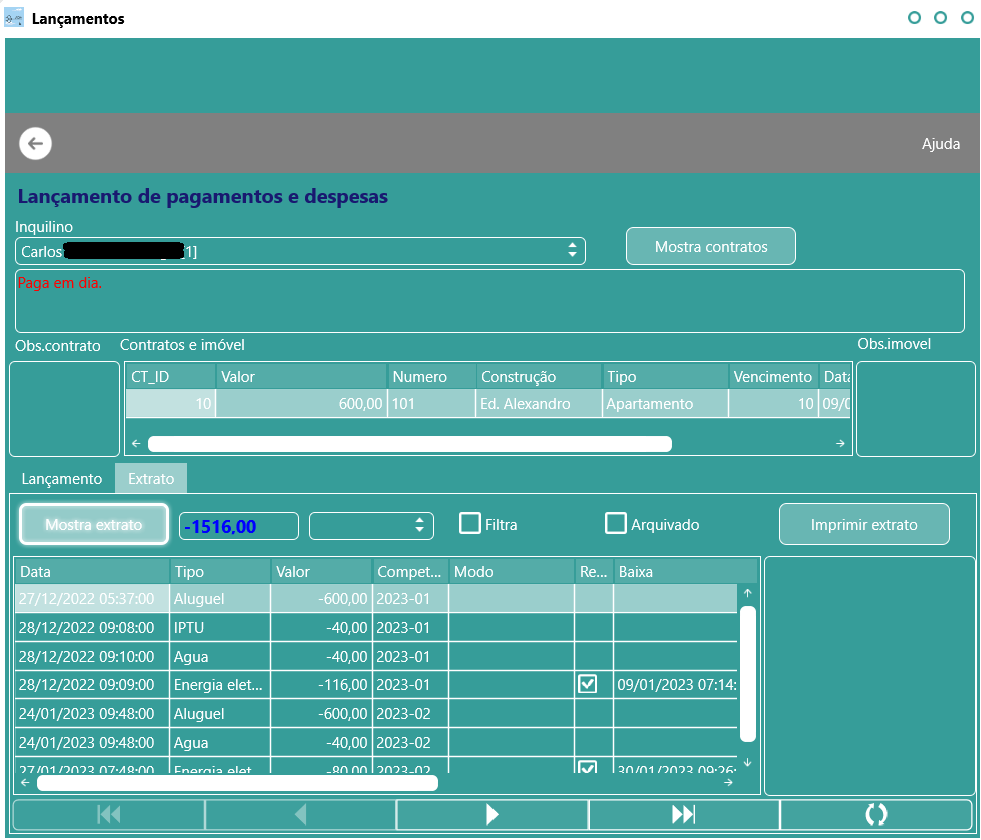Go to first record navigation icon
Image resolution: width=981 pixels, height=840 pixels.
(x=109, y=814)
